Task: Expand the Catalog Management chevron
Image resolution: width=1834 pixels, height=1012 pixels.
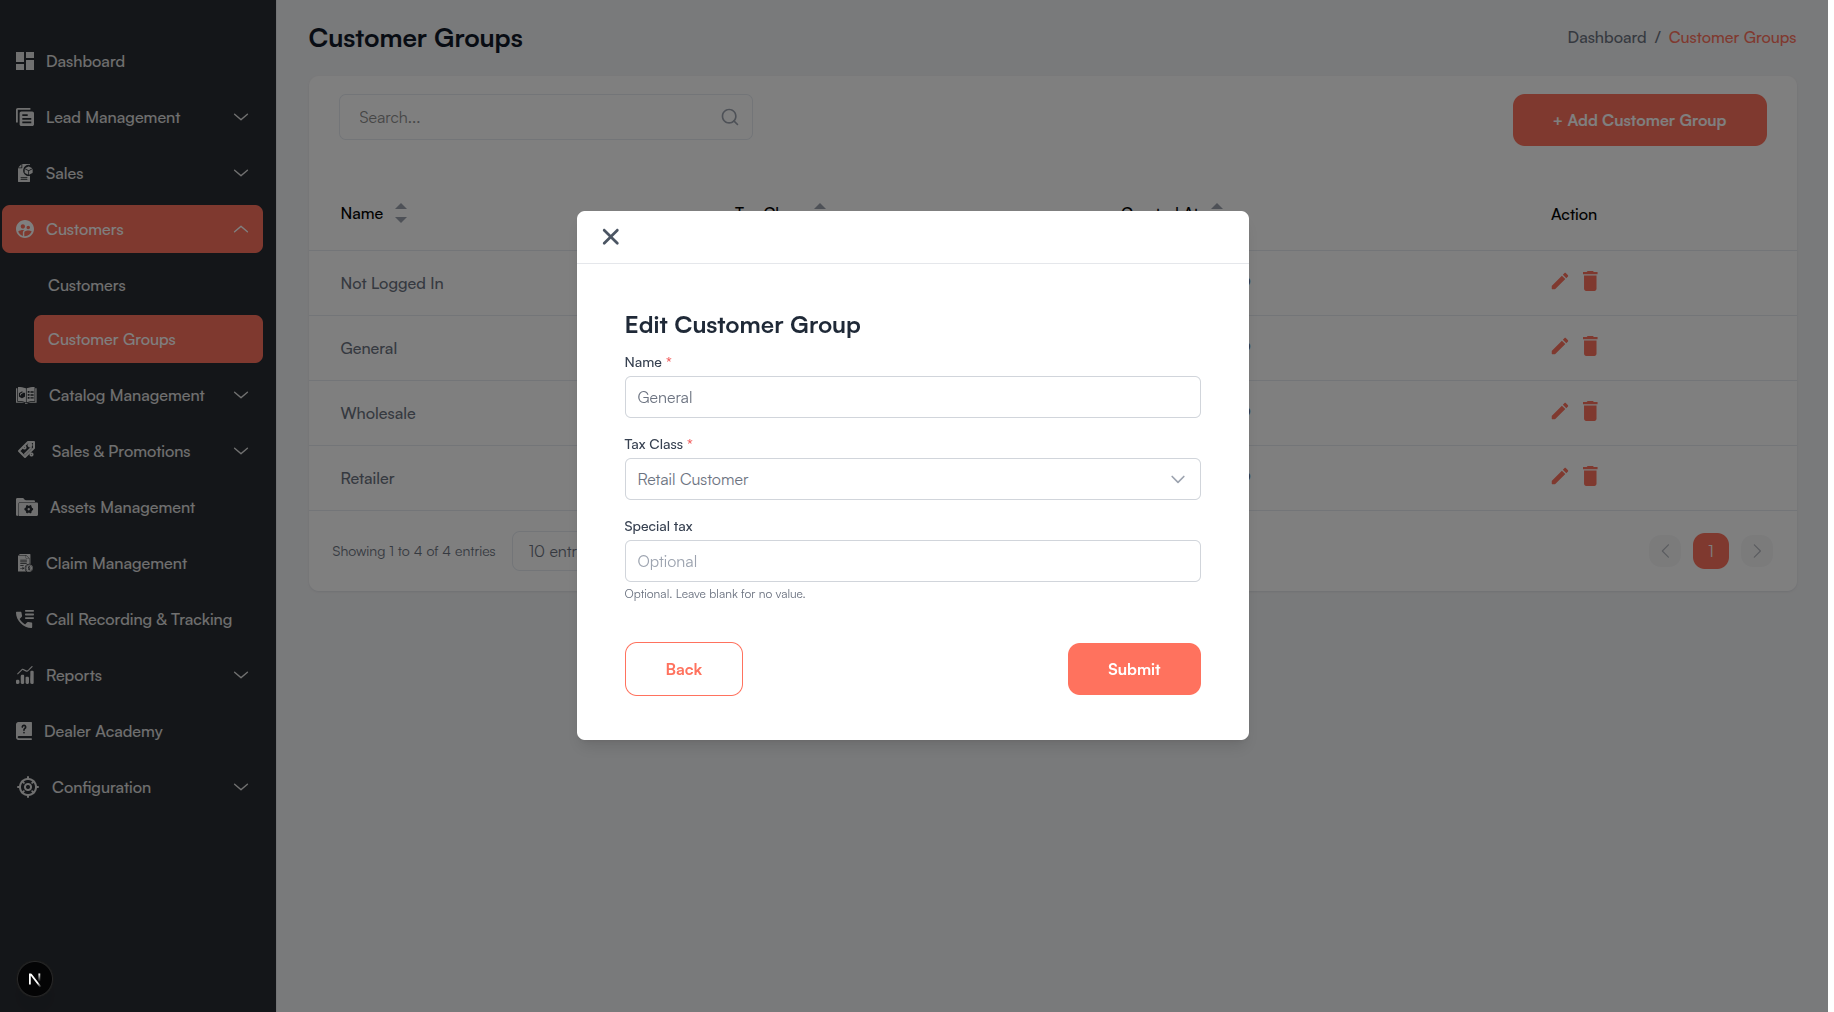Action: (241, 395)
